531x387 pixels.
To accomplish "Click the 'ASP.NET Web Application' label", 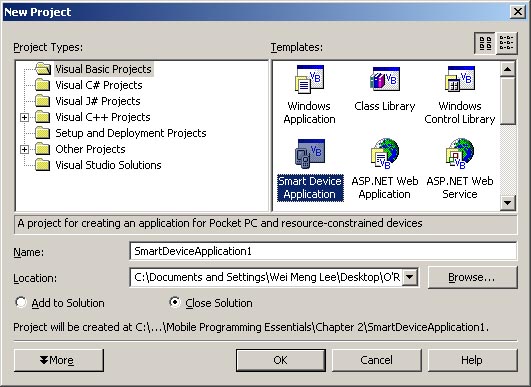I will coord(385,188).
